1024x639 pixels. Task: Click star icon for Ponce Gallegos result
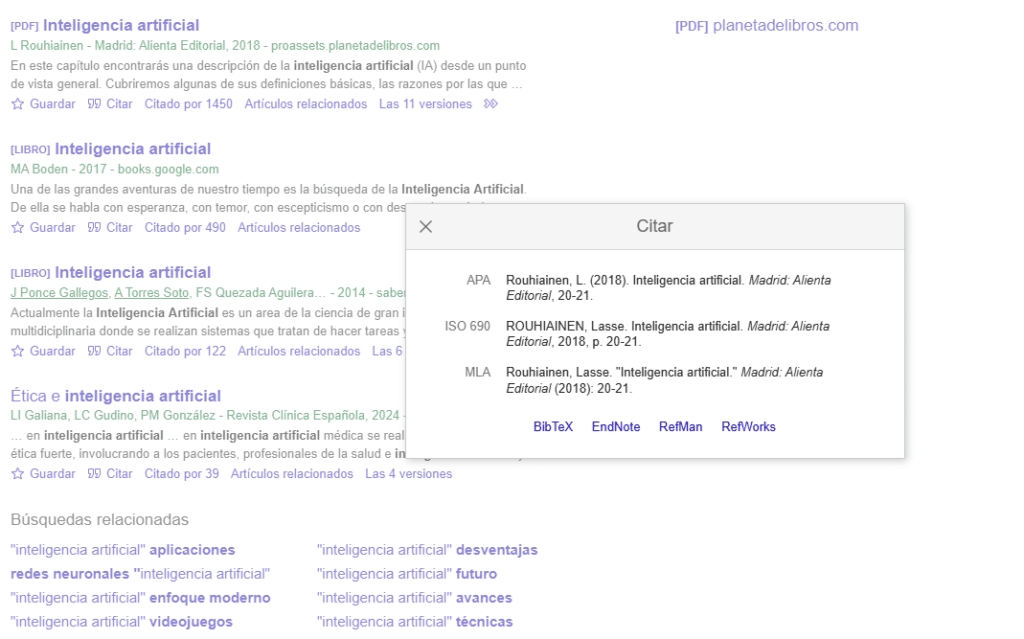point(18,351)
